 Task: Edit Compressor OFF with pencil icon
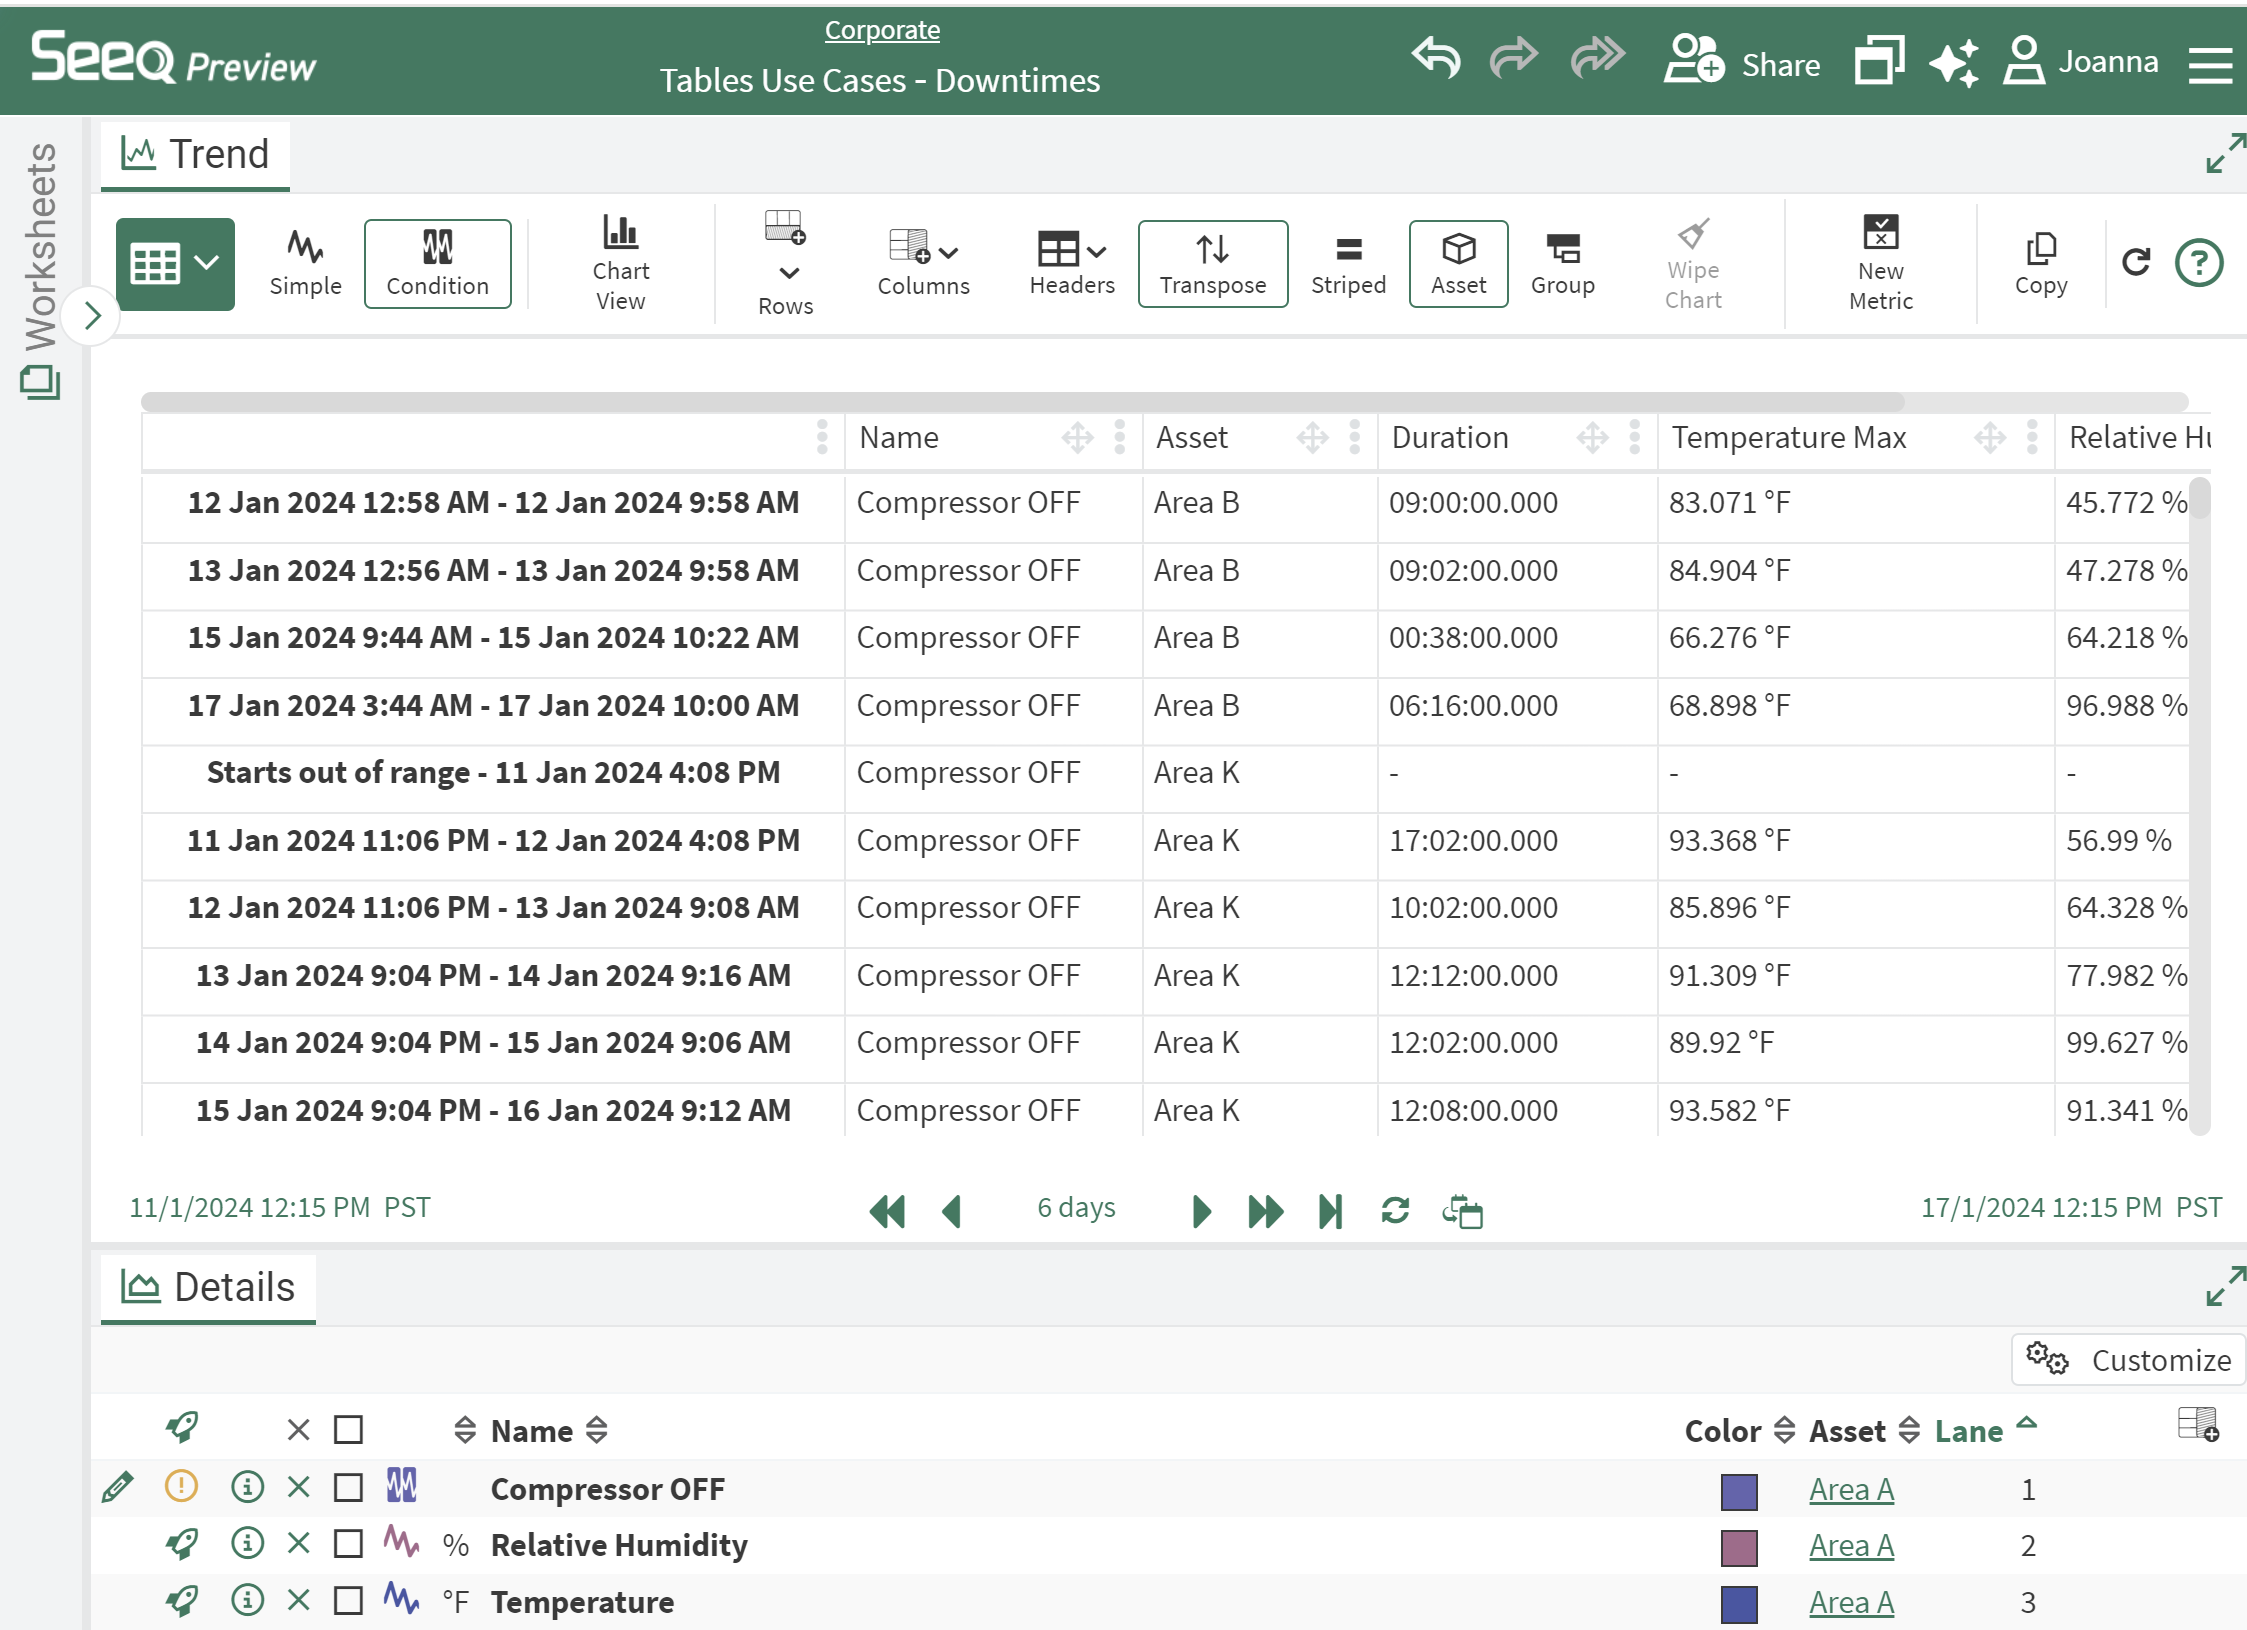(117, 1488)
